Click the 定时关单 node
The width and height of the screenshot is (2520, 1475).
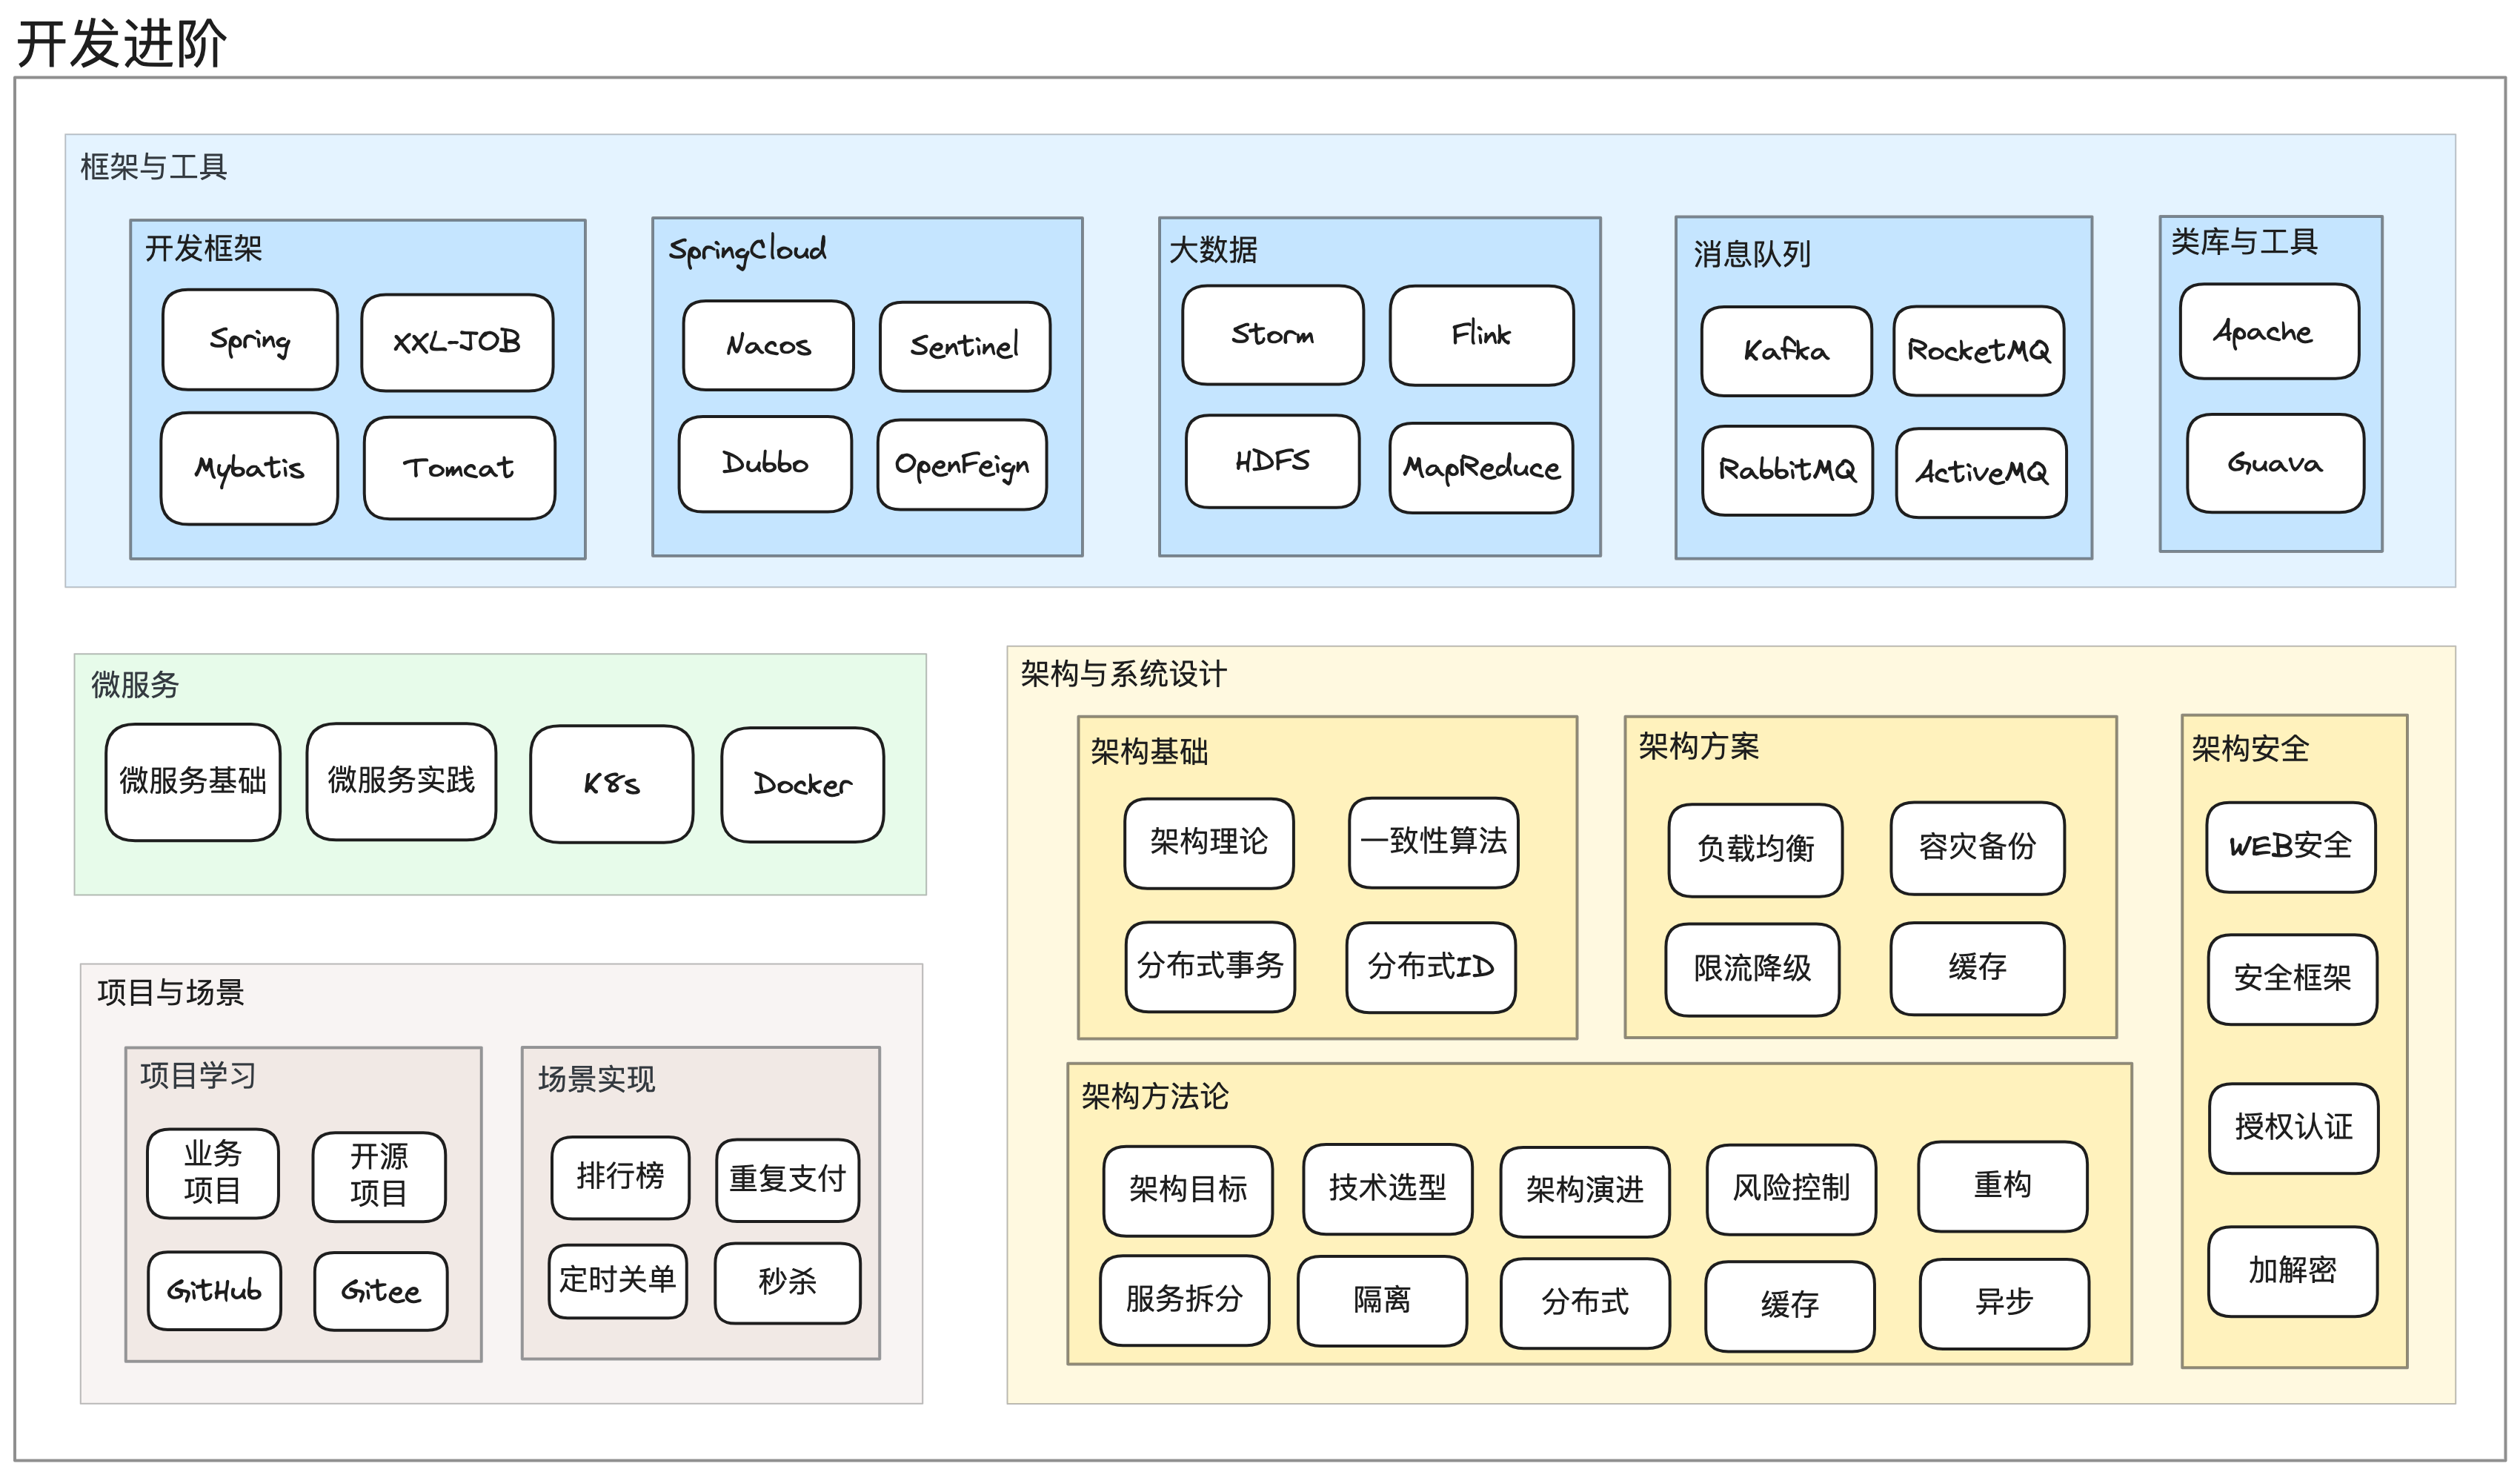pos(618,1281)
